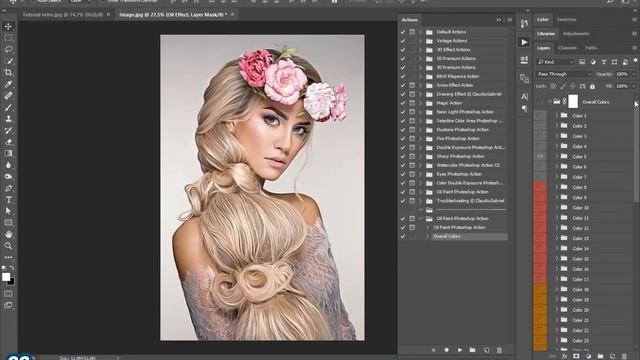Select the Hand tool

[8, 234]
